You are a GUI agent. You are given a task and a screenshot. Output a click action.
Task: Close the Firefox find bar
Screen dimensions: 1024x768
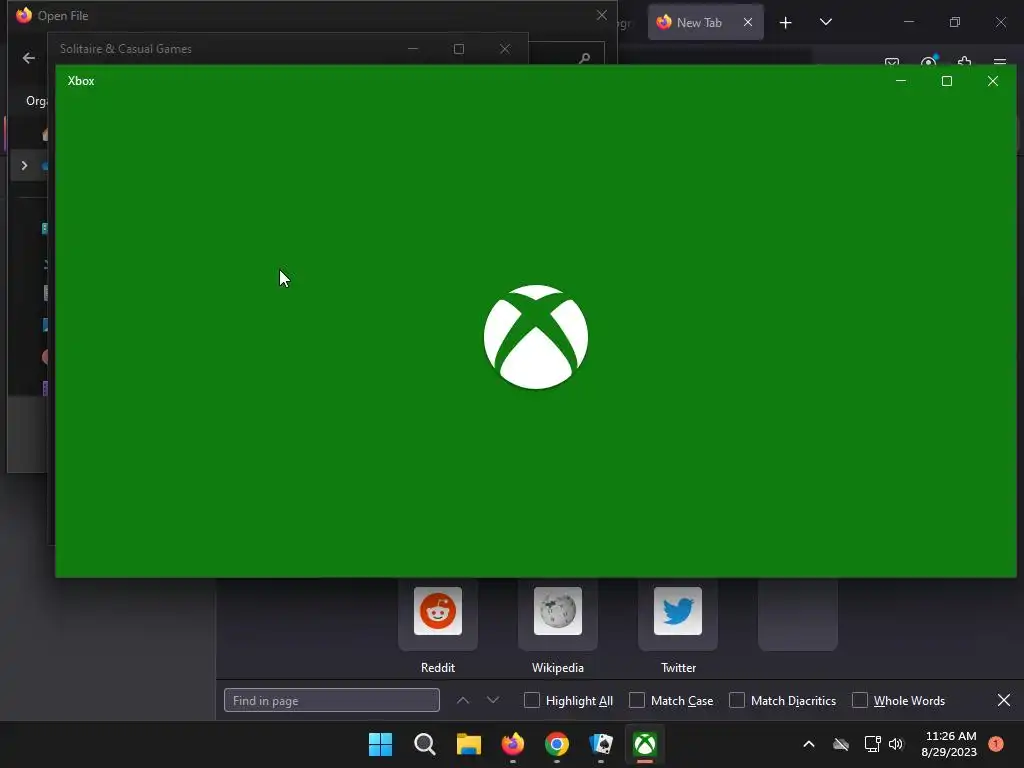click(x=1004, y=700)
